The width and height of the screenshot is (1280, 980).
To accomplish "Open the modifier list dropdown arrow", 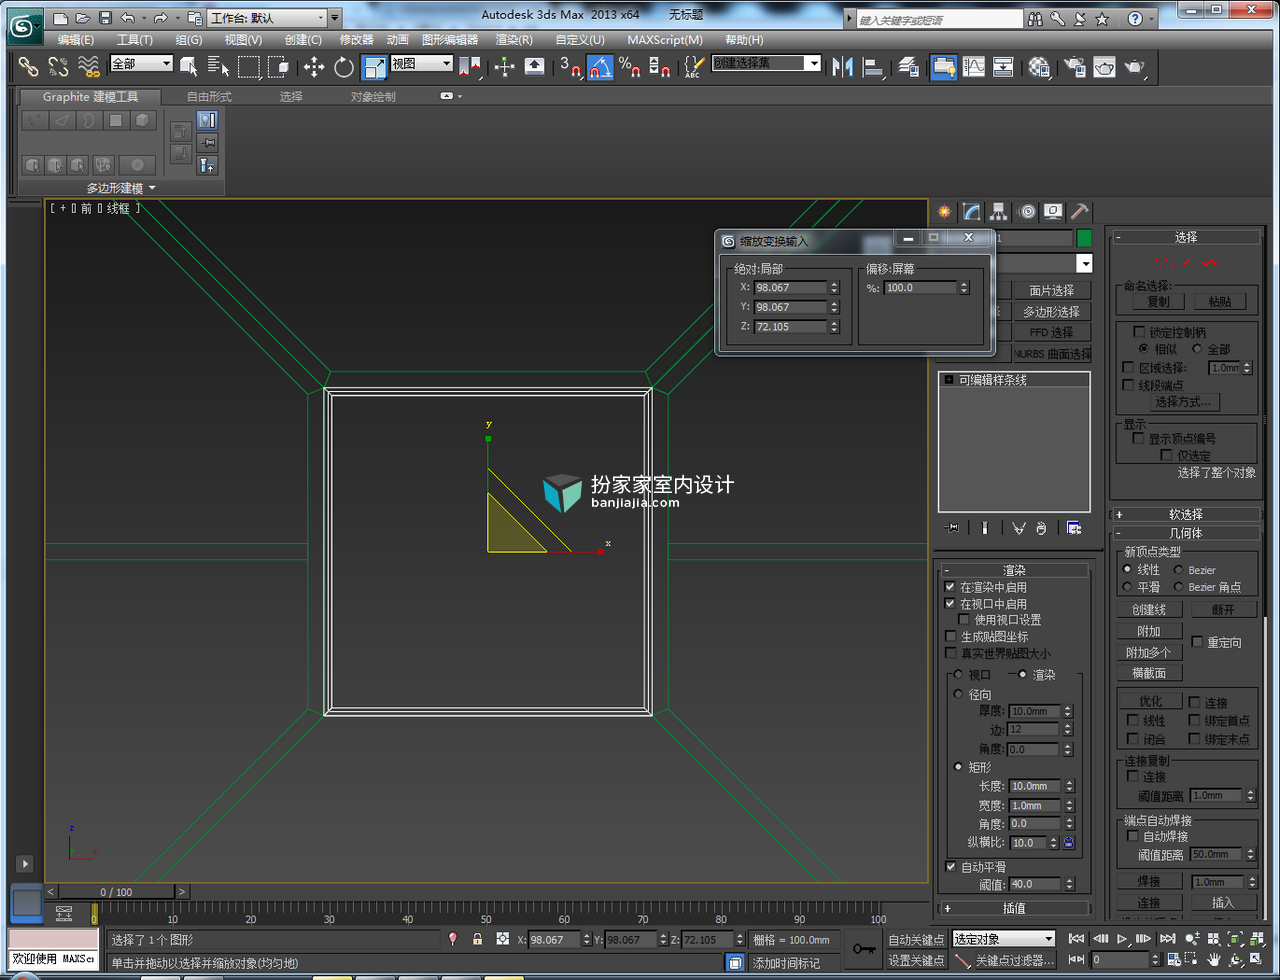I will 1084,263.
